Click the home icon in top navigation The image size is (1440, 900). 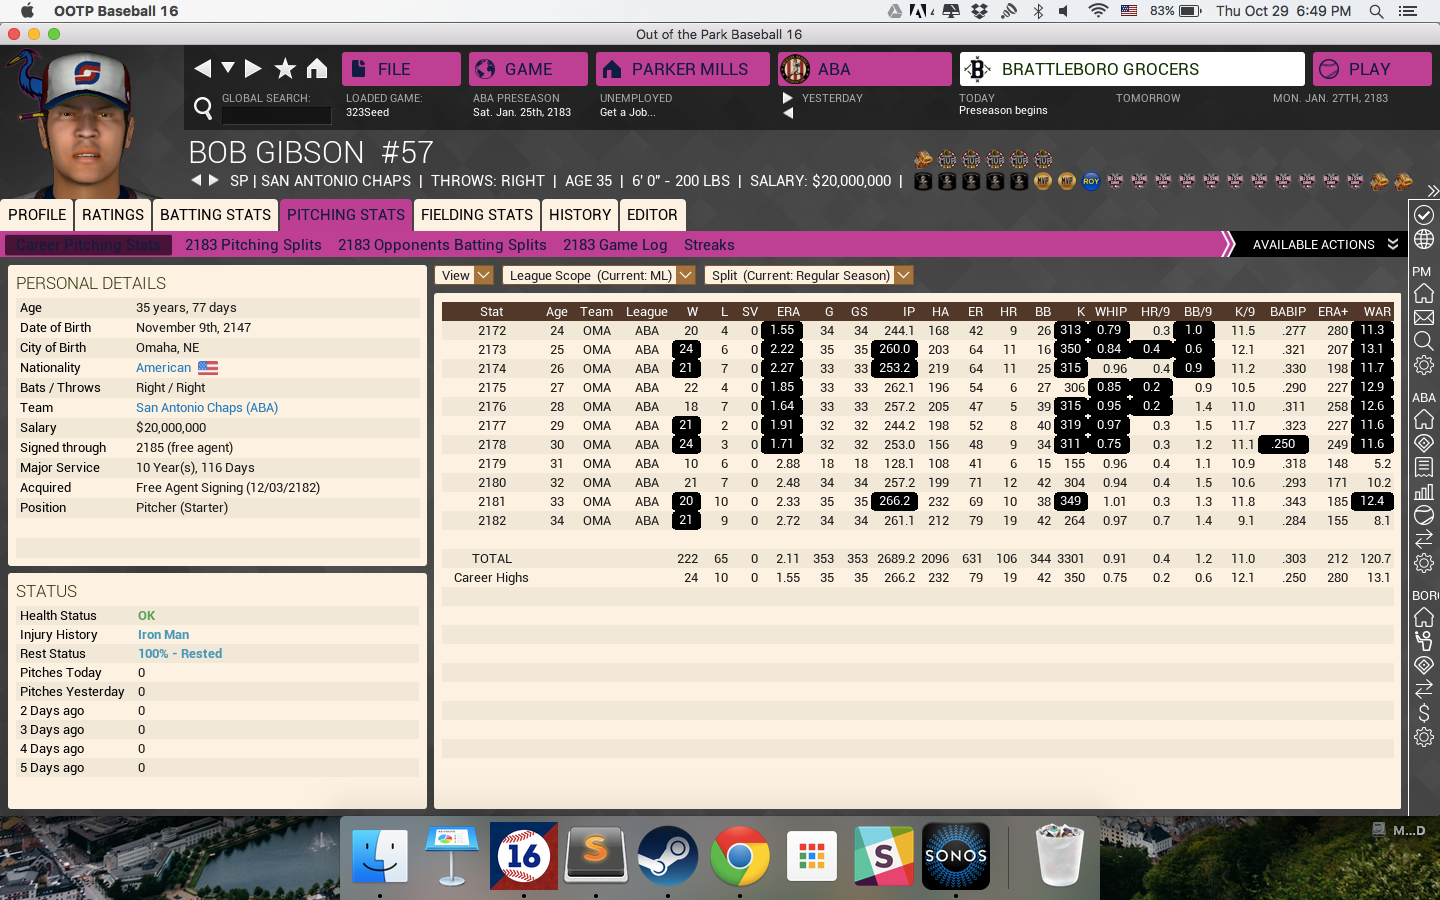click(x=317, y=68)
